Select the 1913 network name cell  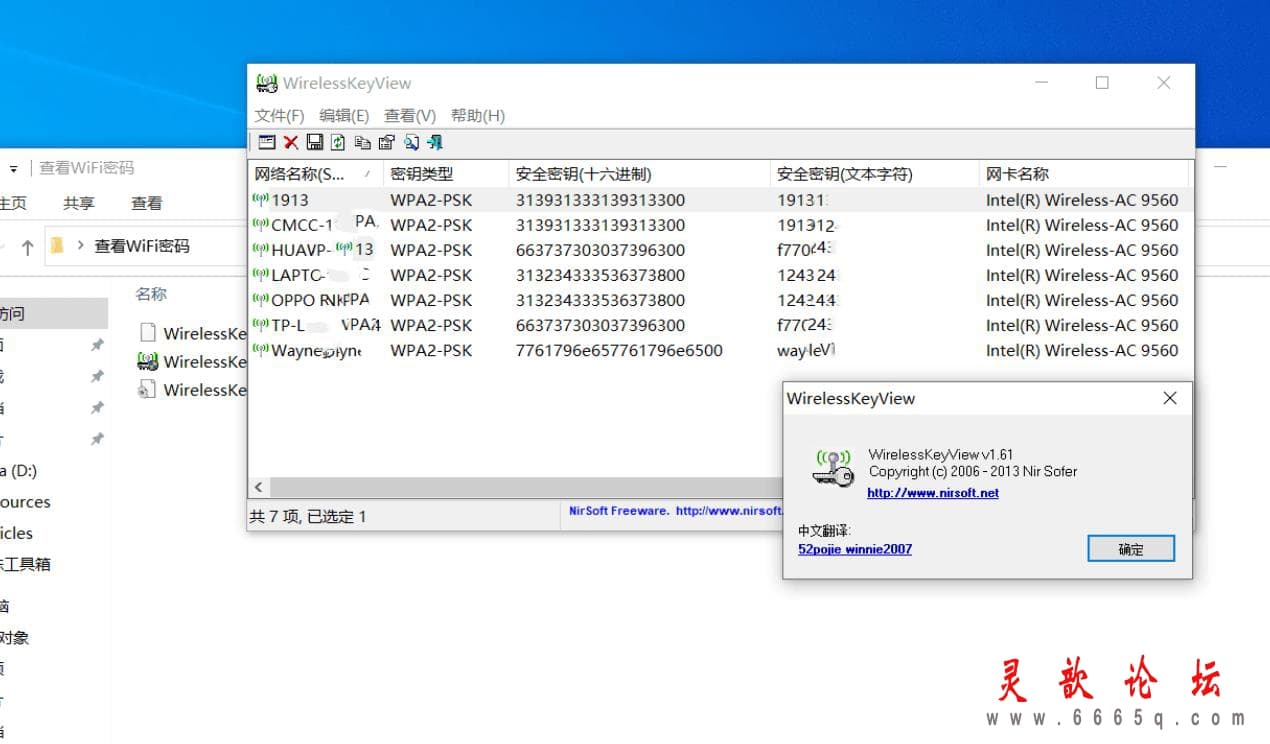[x=290, y=199]
